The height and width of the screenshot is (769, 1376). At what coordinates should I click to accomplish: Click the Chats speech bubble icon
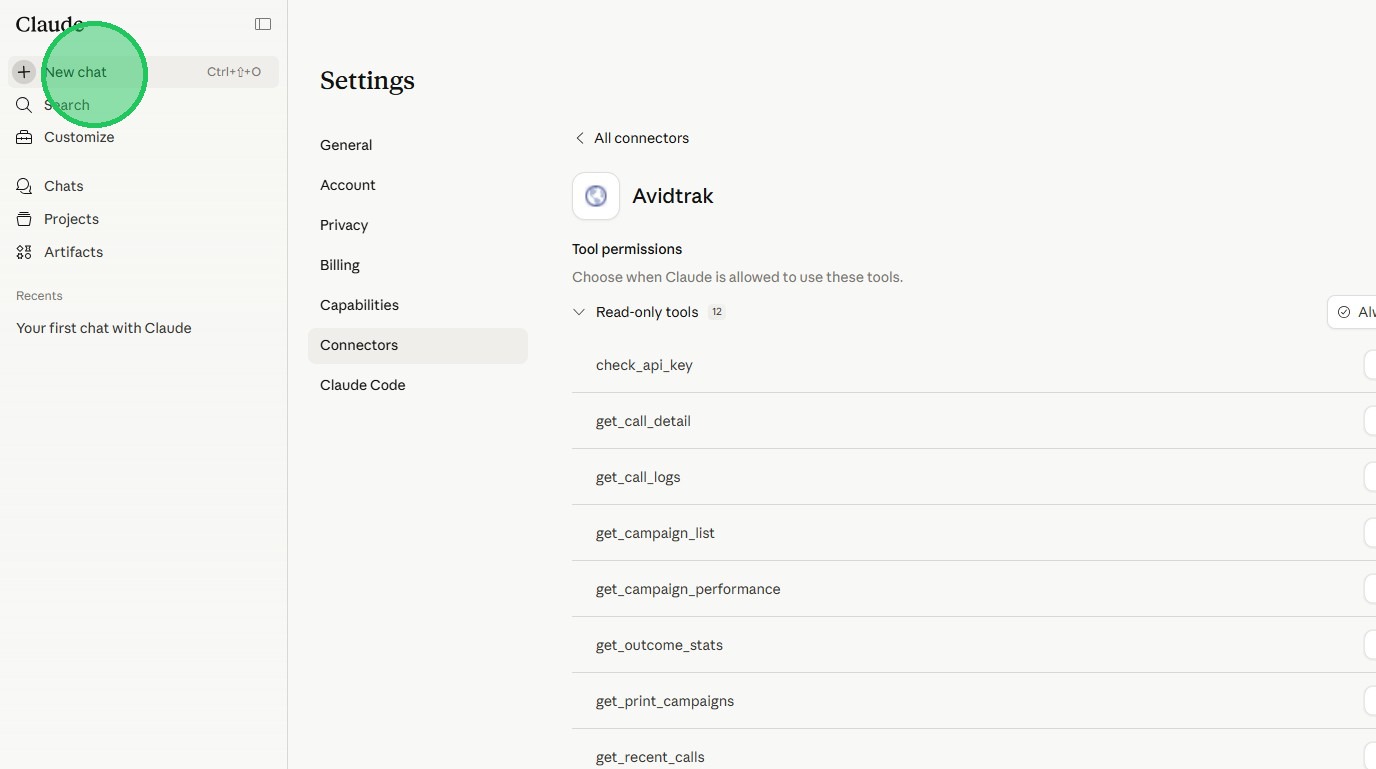[x=24, y=186]
